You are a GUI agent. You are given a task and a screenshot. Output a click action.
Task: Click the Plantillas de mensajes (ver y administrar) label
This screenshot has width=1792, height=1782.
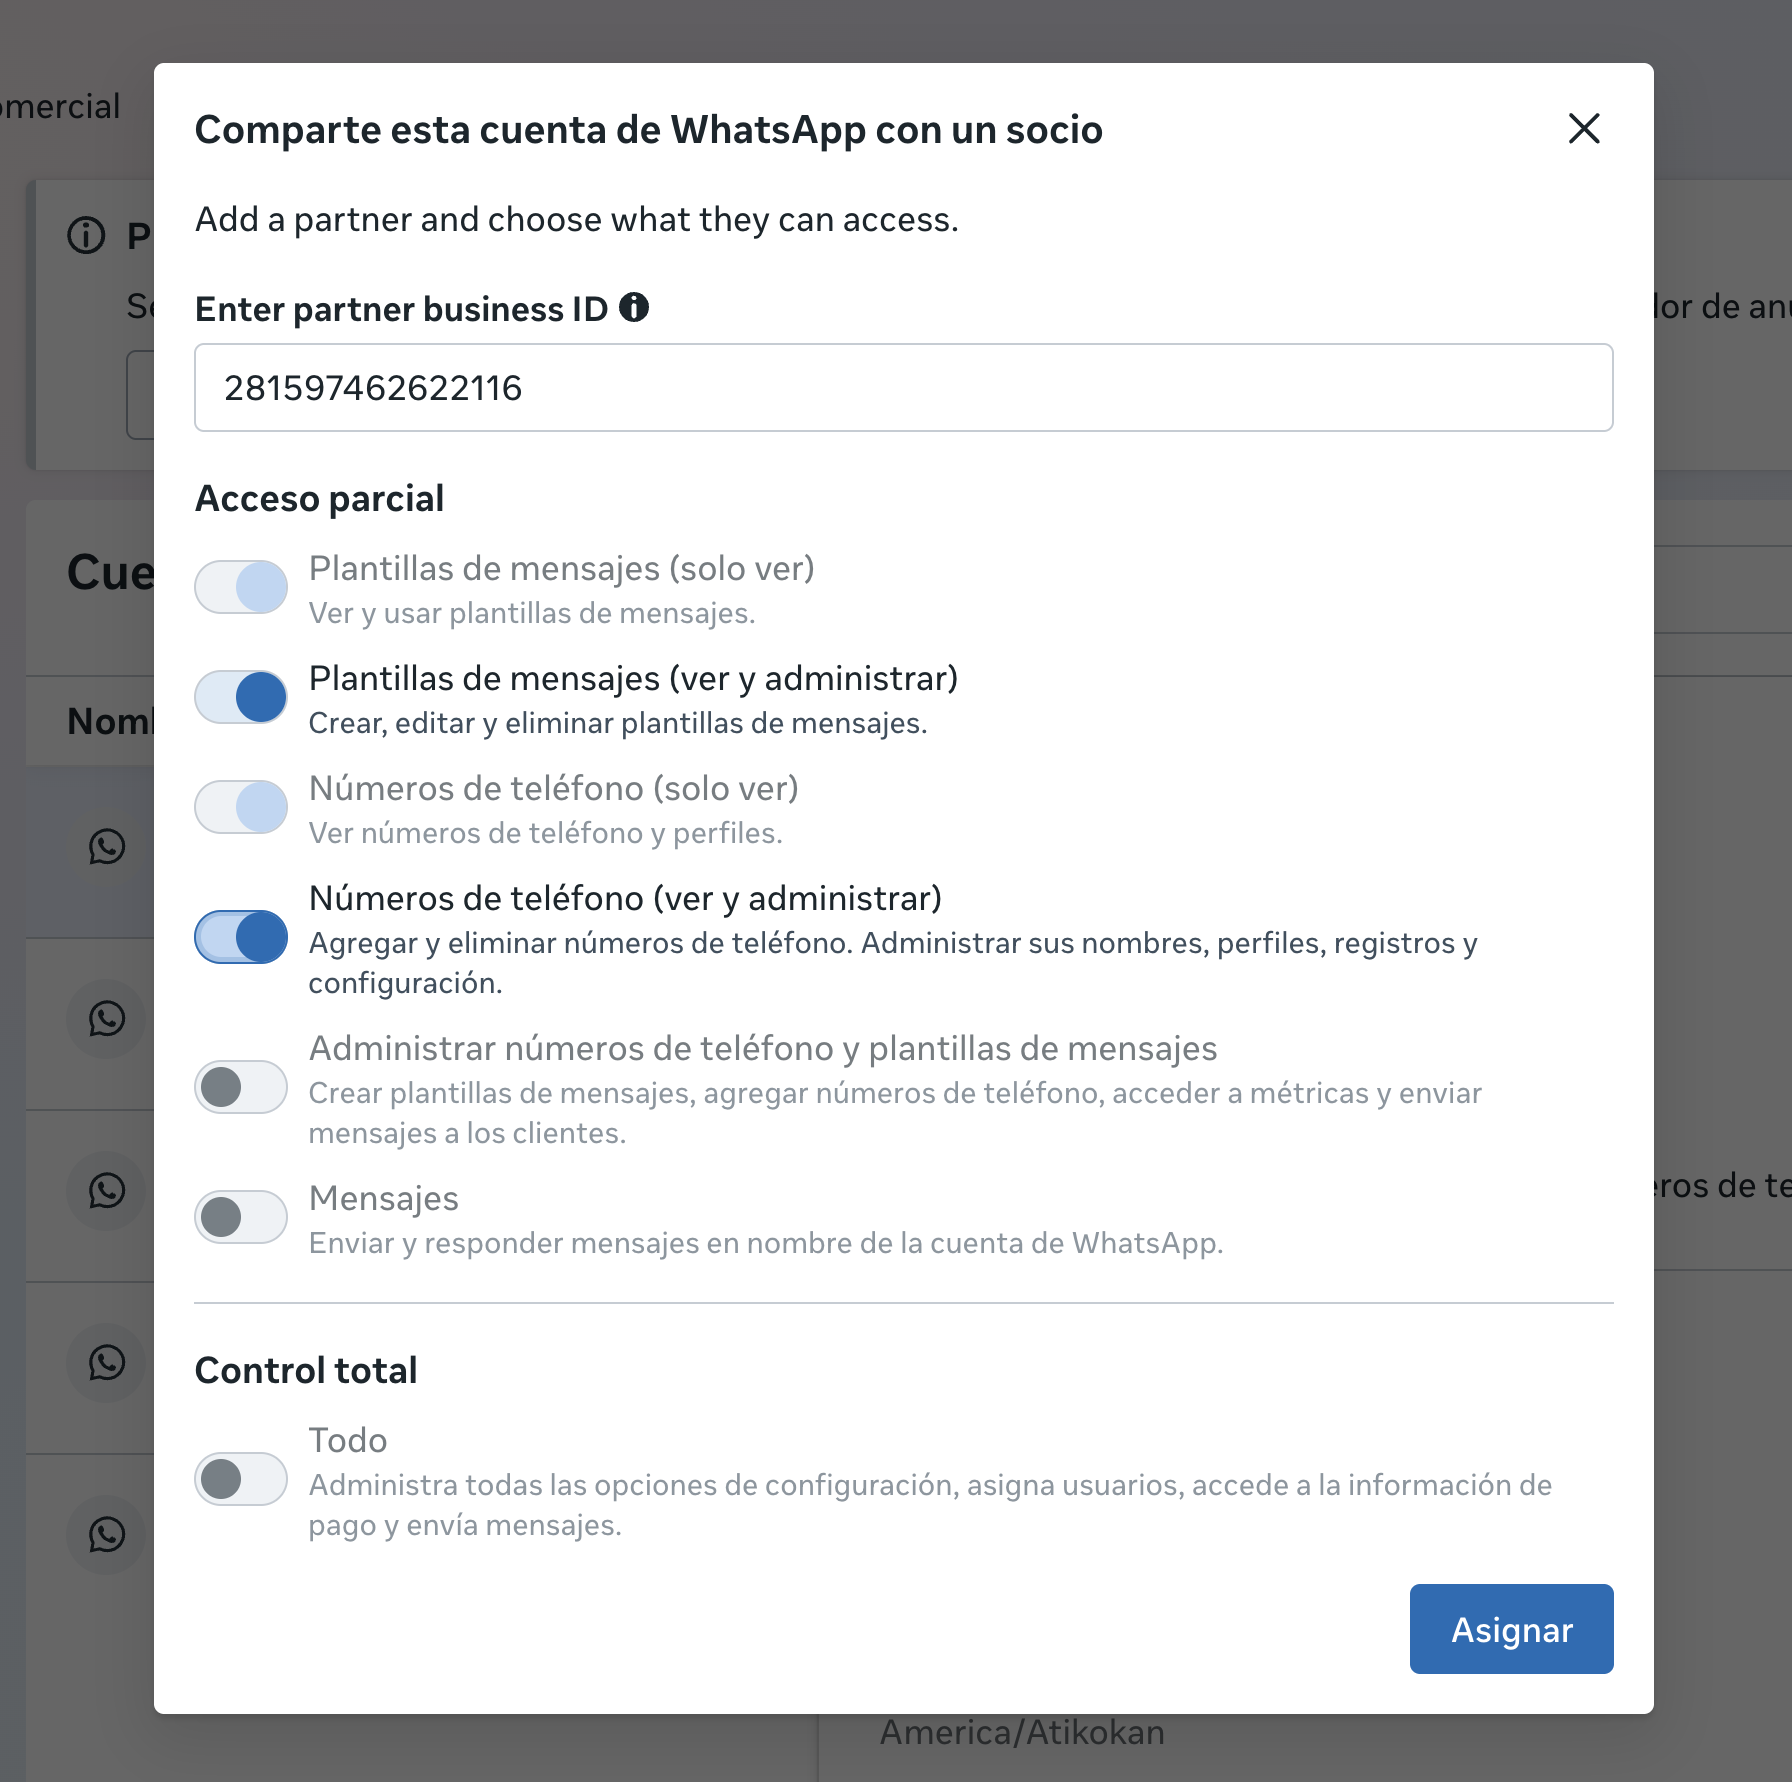(x=633, y=679)
